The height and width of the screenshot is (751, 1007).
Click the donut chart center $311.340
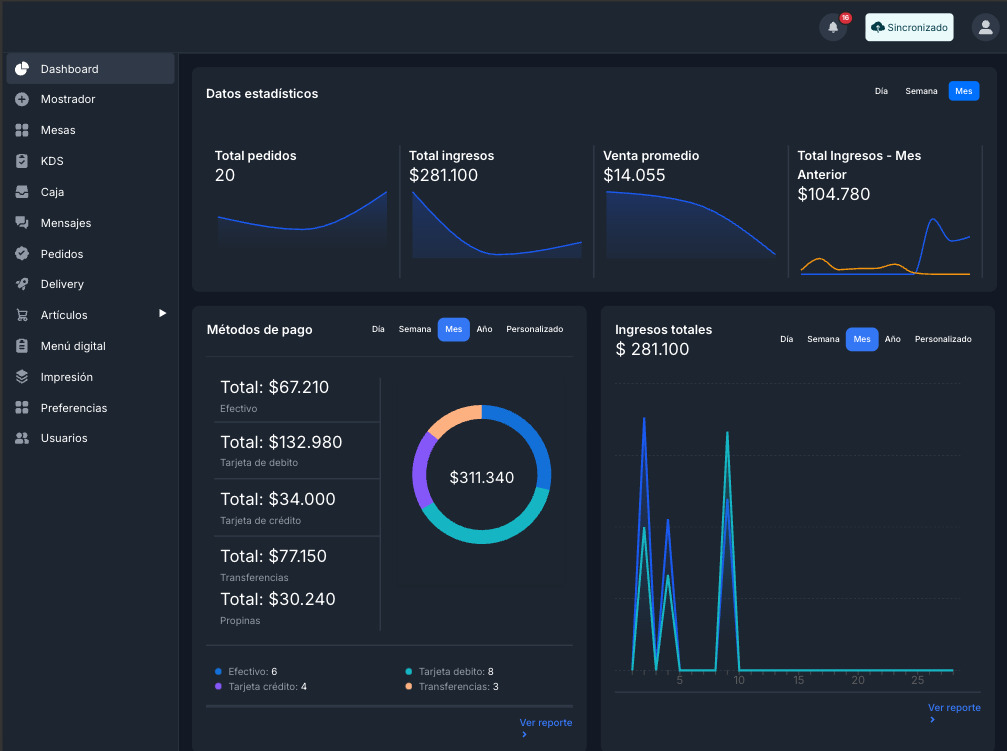click(x=482, y=477)
